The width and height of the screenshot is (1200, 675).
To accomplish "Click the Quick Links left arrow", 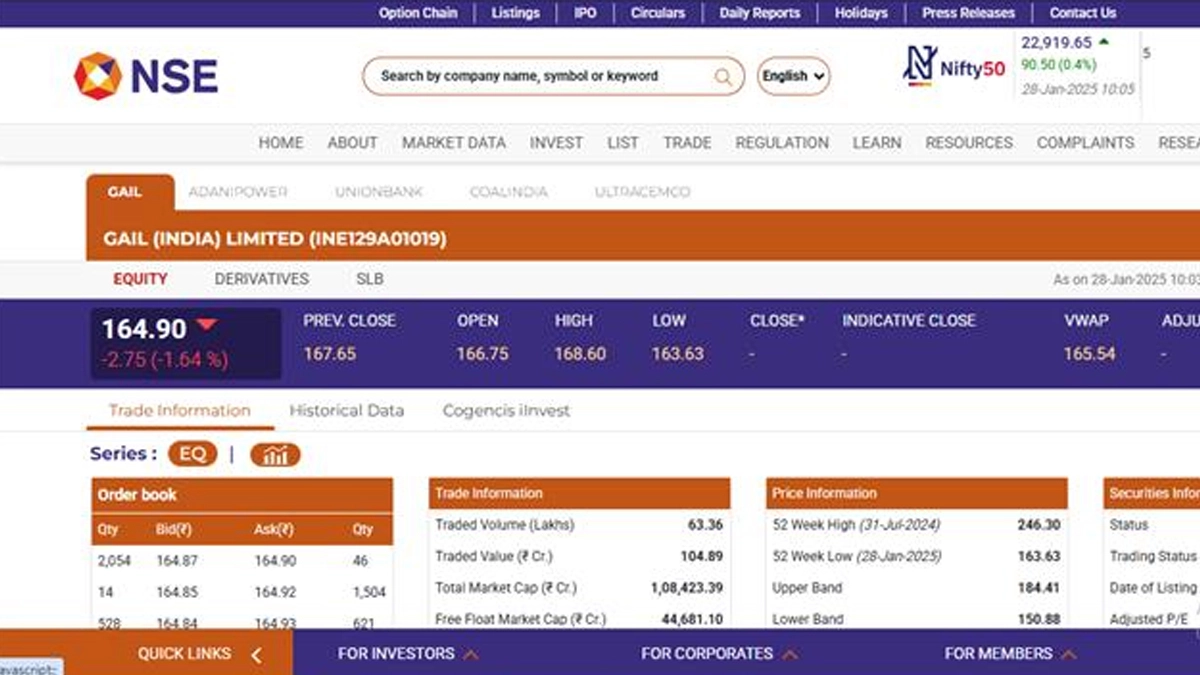I will [256, 655].
